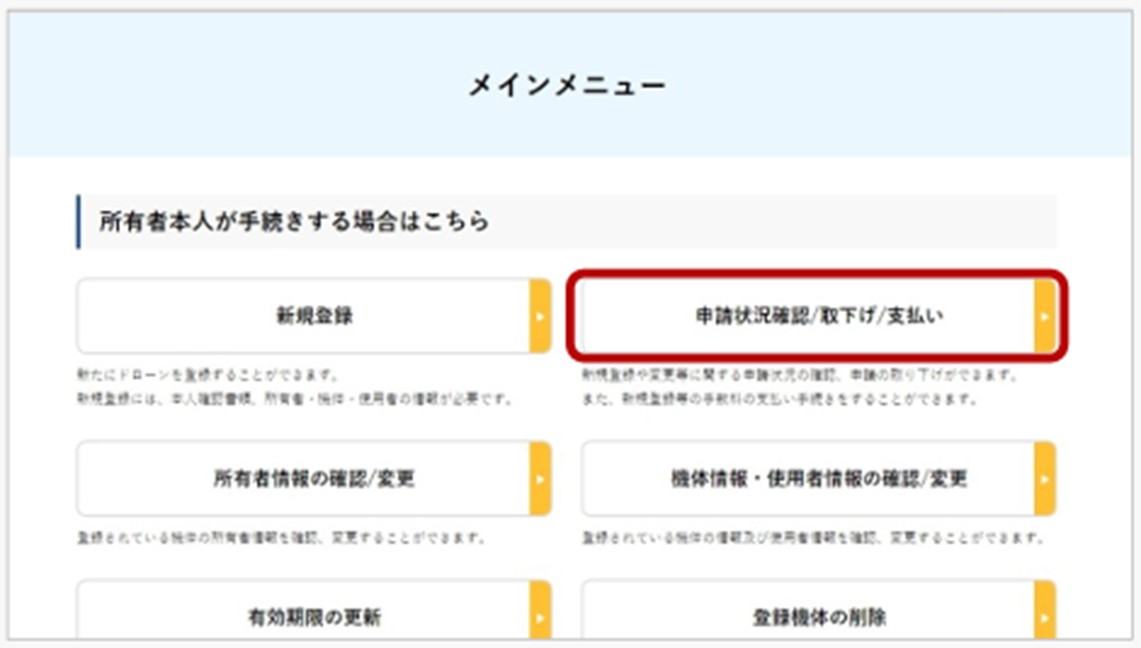
Task: Click the 所有者本人が手続きする場合はこちら section heading
Action: click(294, 221)
